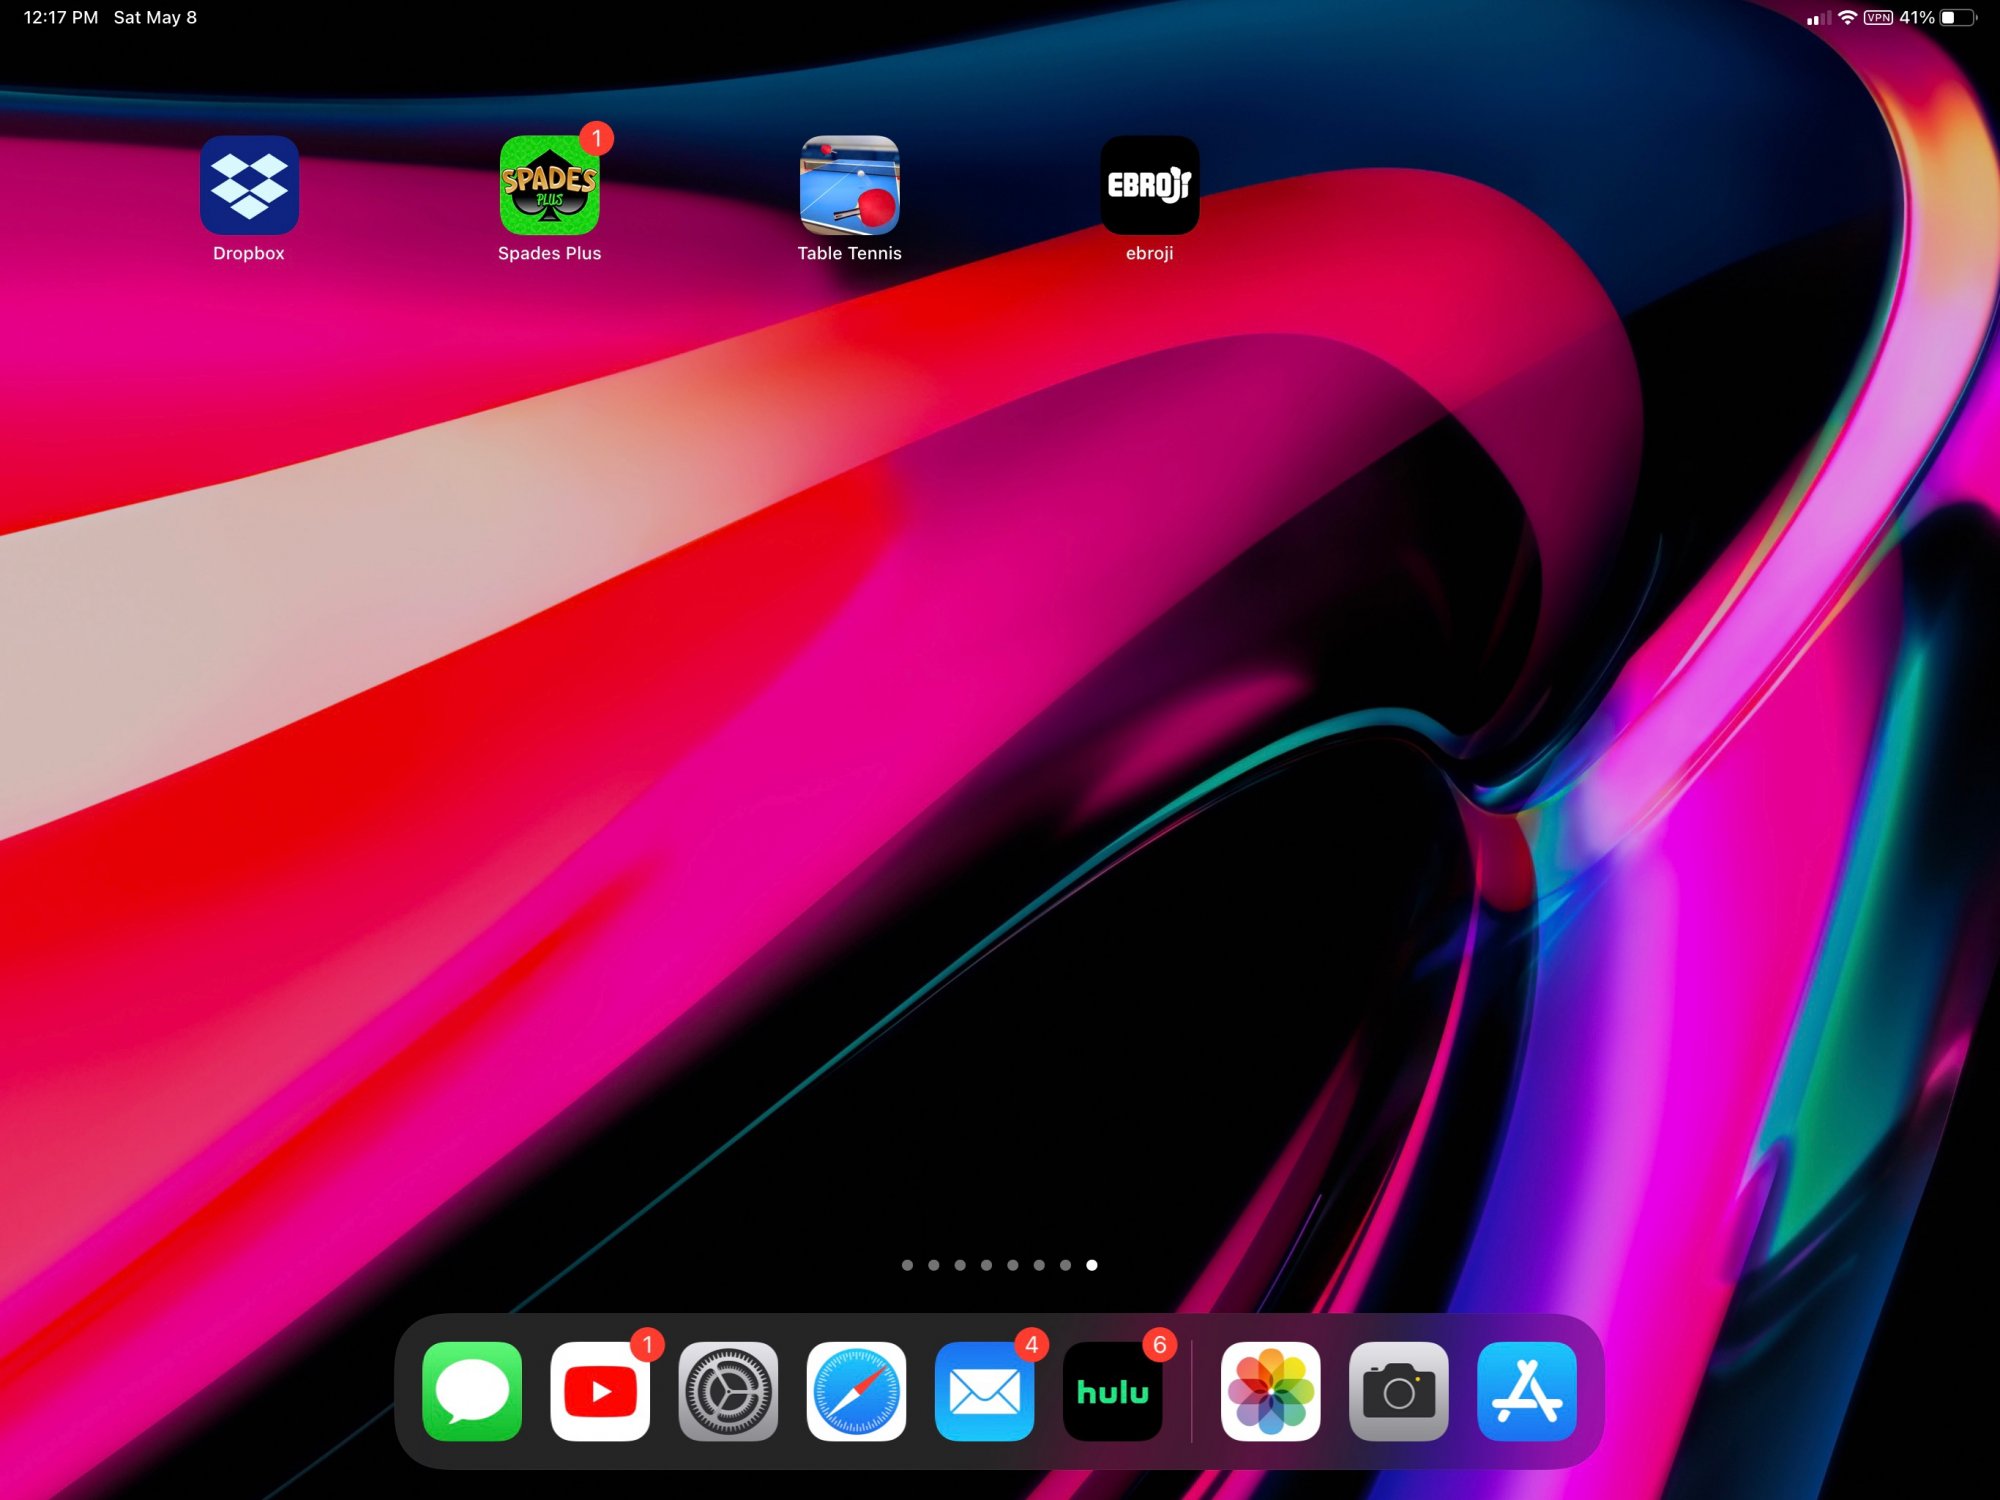Open the Photos app
The image size is (2000, 1500).
[x=1270, y=1391]
